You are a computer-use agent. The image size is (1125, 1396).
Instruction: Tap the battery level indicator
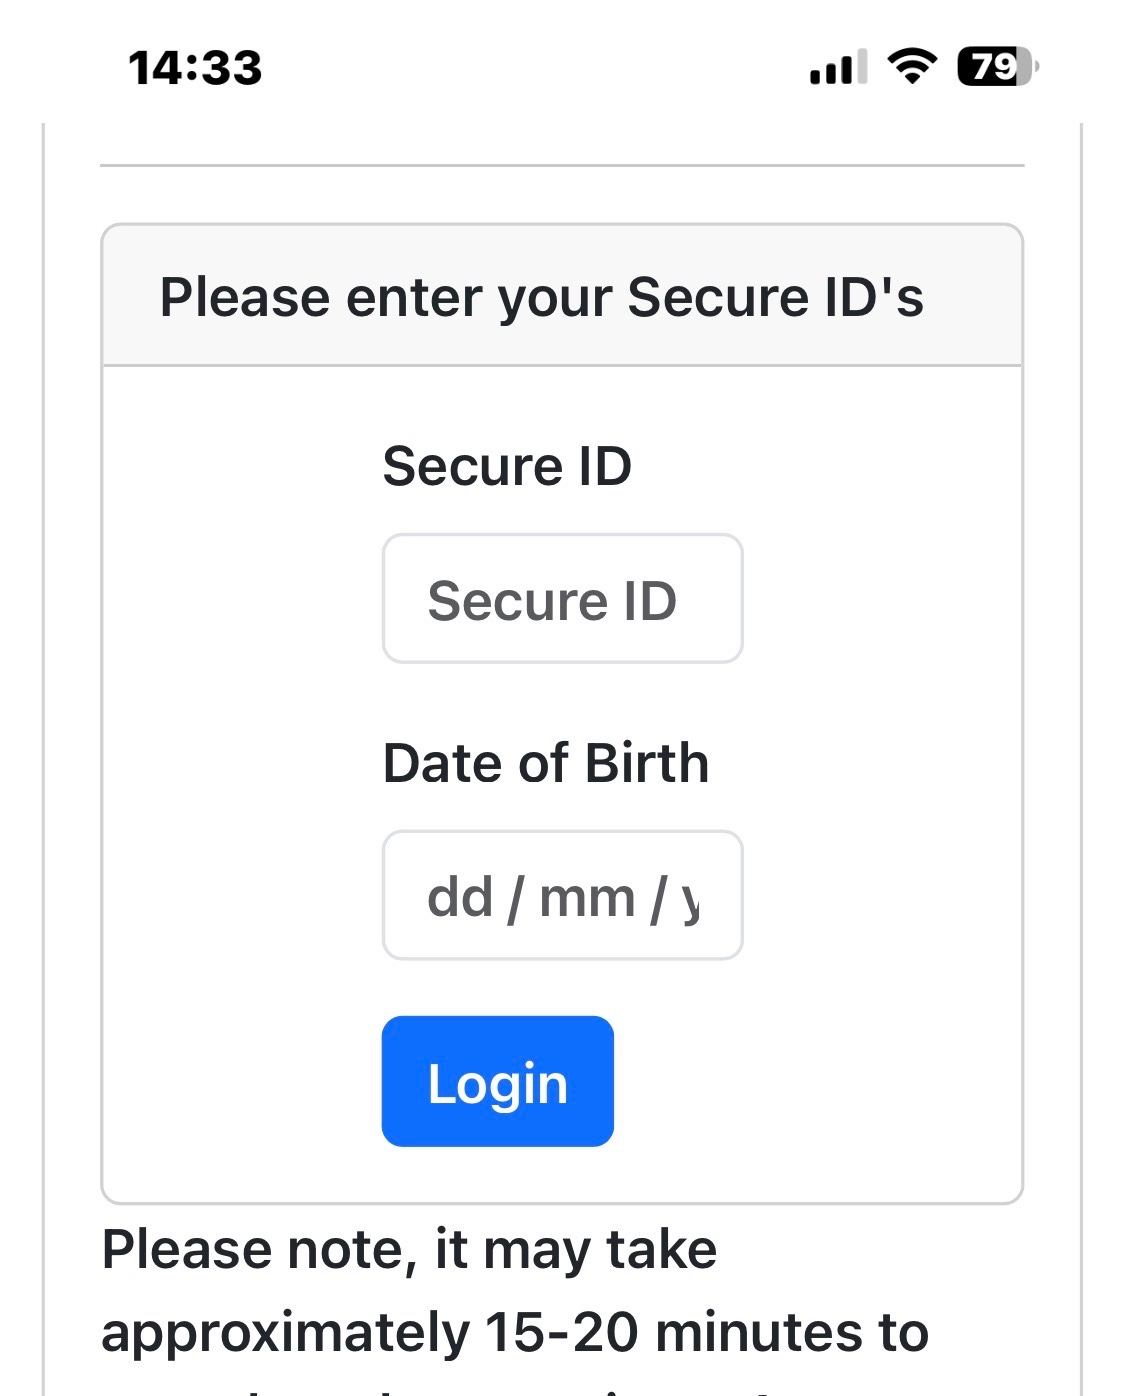point(997,67)
